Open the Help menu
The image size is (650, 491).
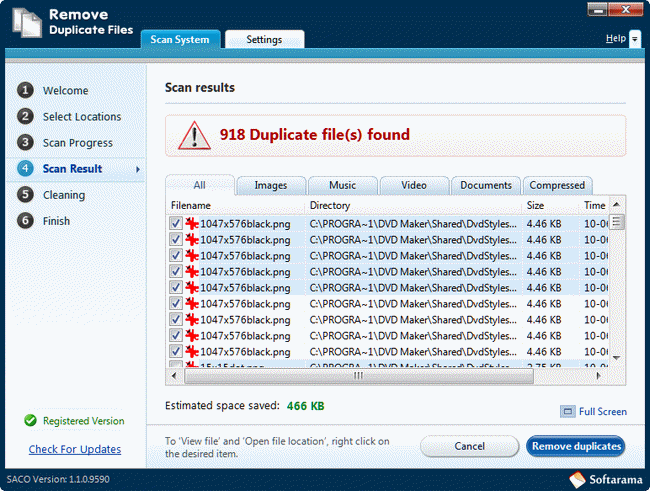click(616, 39)
